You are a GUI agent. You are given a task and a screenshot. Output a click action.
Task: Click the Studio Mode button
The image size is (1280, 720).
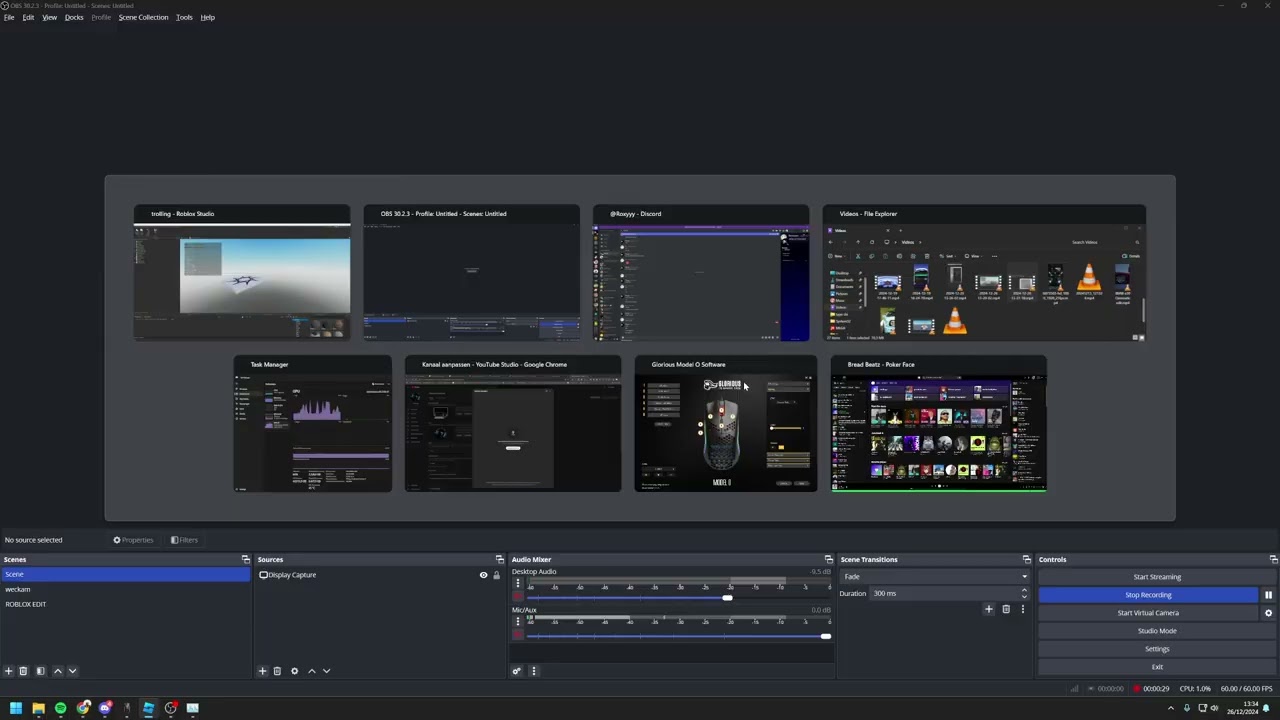pos(1156,631)
